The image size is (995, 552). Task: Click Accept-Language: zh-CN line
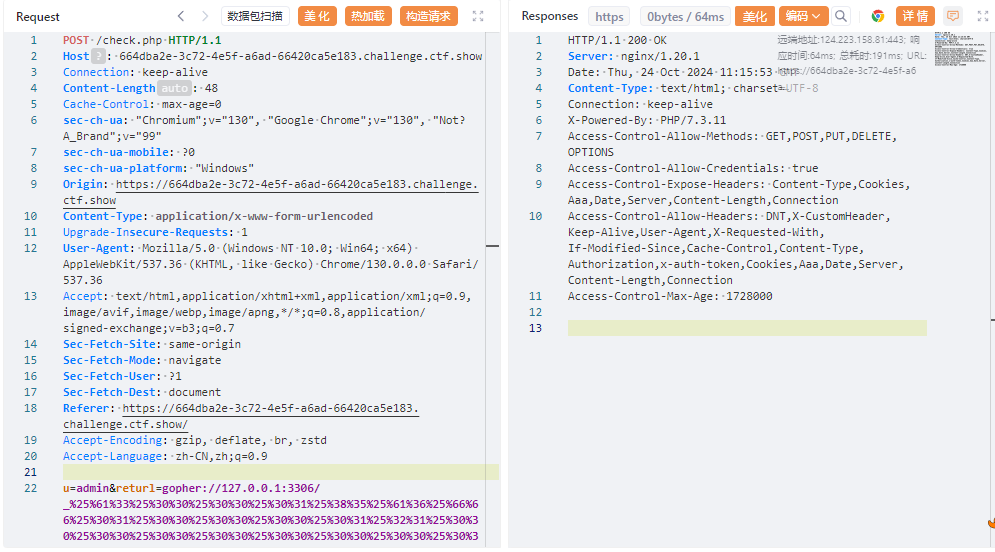(x=165, y=456)
